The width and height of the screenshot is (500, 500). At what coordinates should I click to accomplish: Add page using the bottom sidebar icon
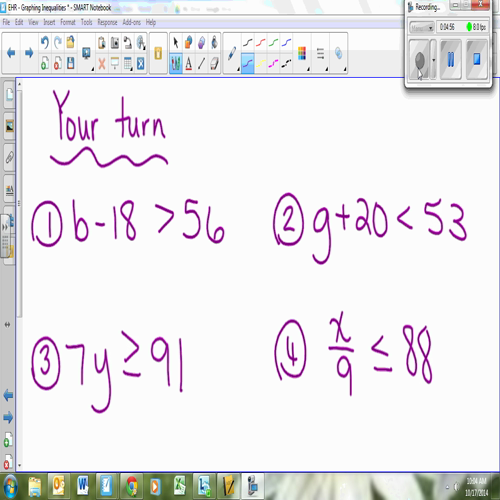(x=8, y=440)
